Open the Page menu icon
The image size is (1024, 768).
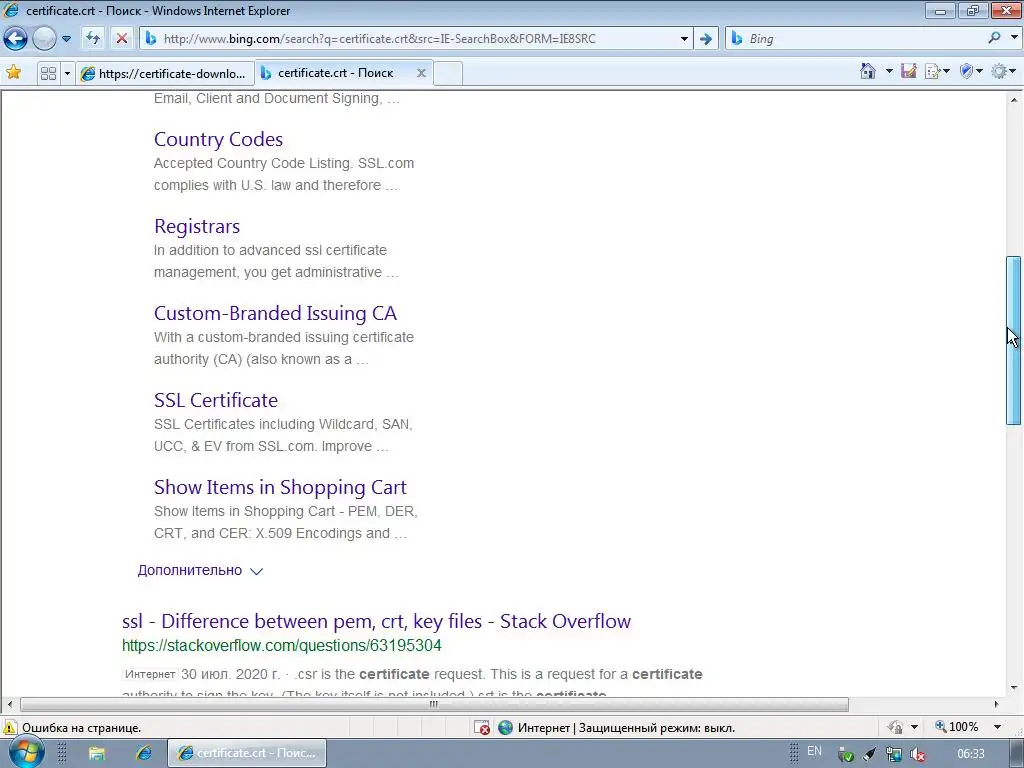[936, 71]
